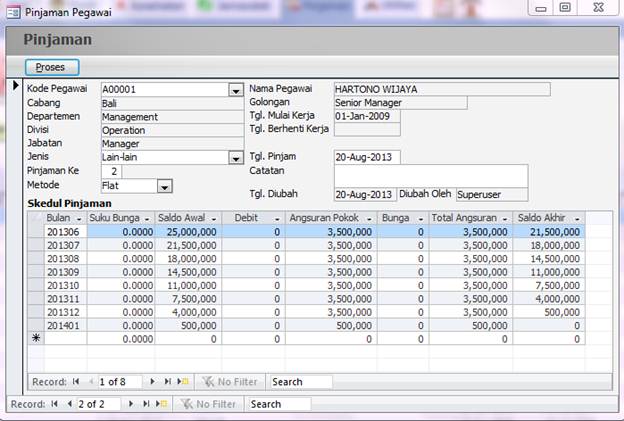Click the Catatan notes box
Screen dimensions: 624x421
pyautogui.click(x=431, y=176)
